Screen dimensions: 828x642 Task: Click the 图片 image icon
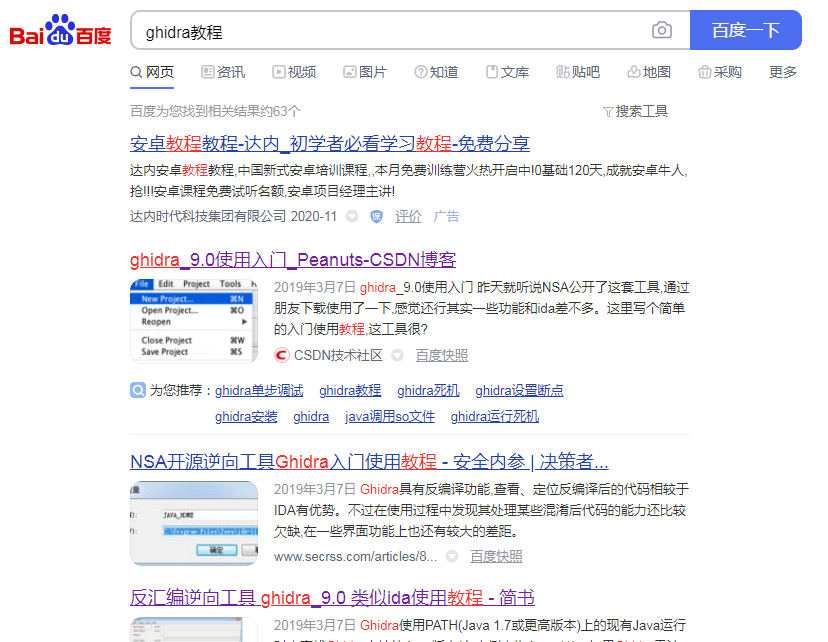pos(350,72)
